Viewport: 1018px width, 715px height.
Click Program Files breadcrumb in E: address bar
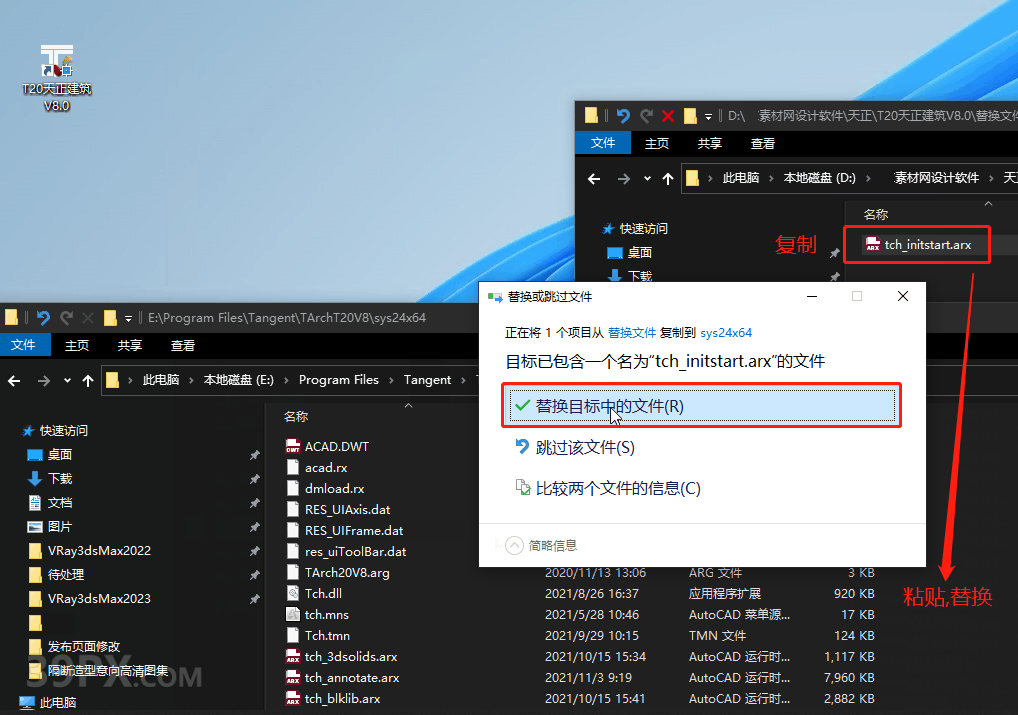point(338,380)
